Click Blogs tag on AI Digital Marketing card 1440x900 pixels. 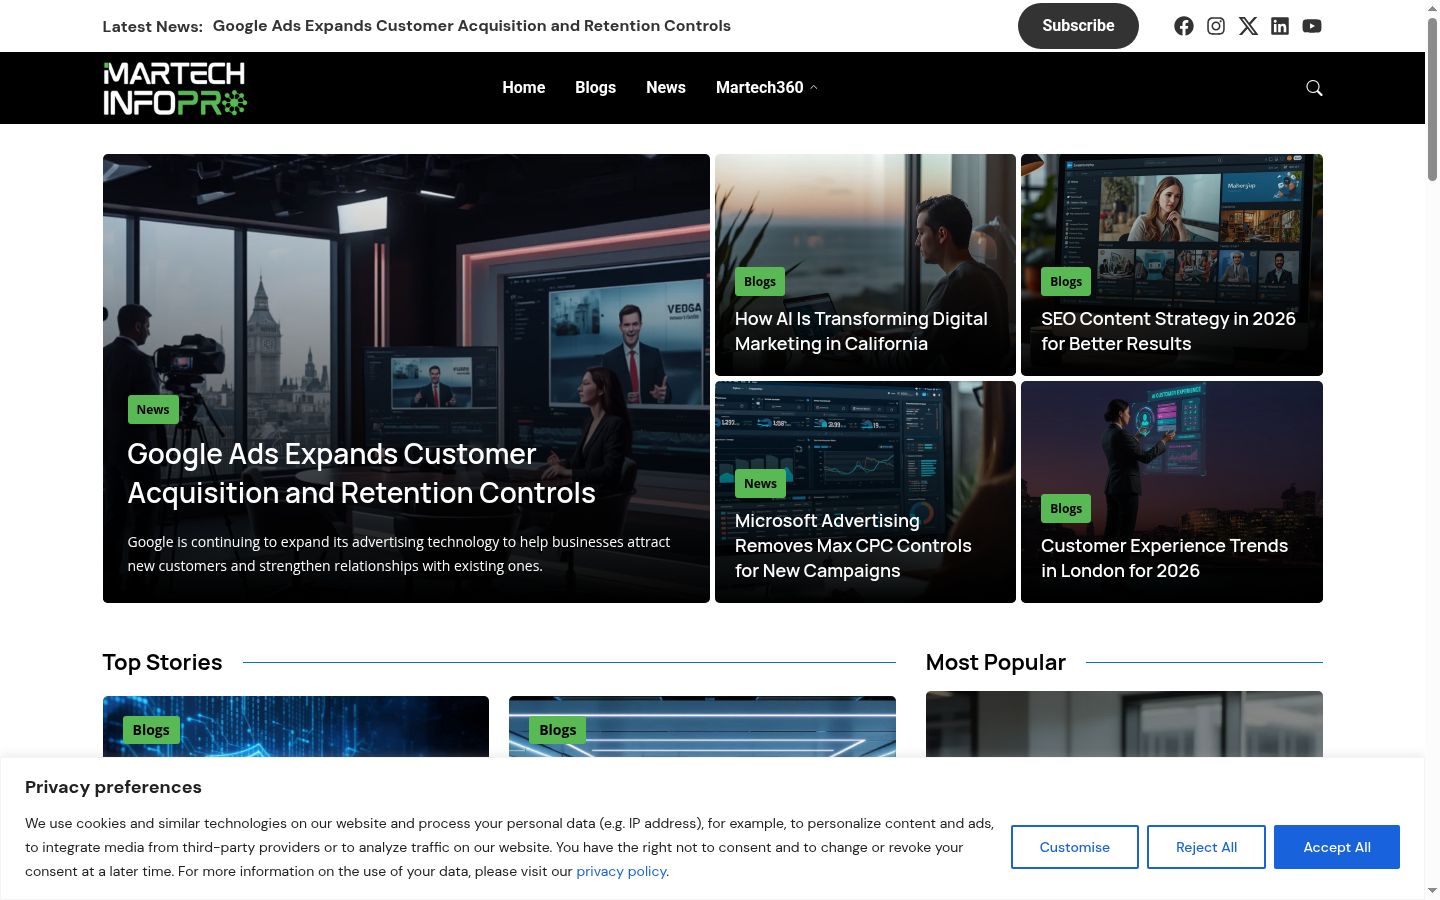pos(760,281)
